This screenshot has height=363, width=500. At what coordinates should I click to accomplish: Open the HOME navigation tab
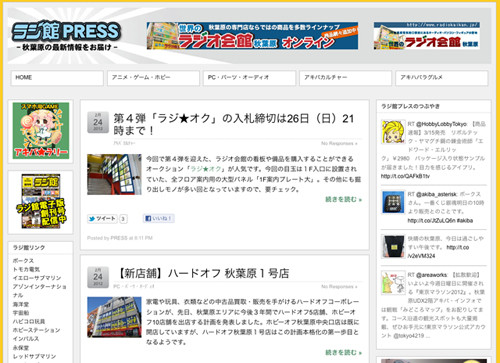[x=57, y=78]
